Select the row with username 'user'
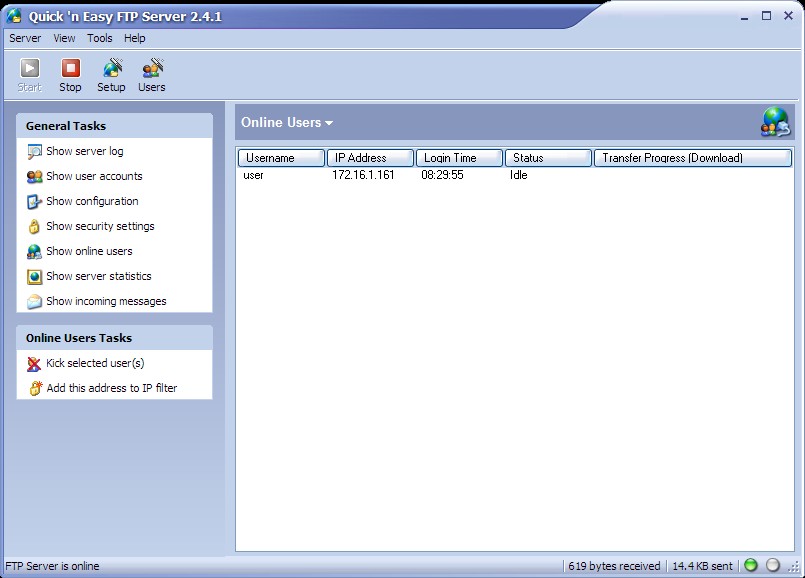 514,175
